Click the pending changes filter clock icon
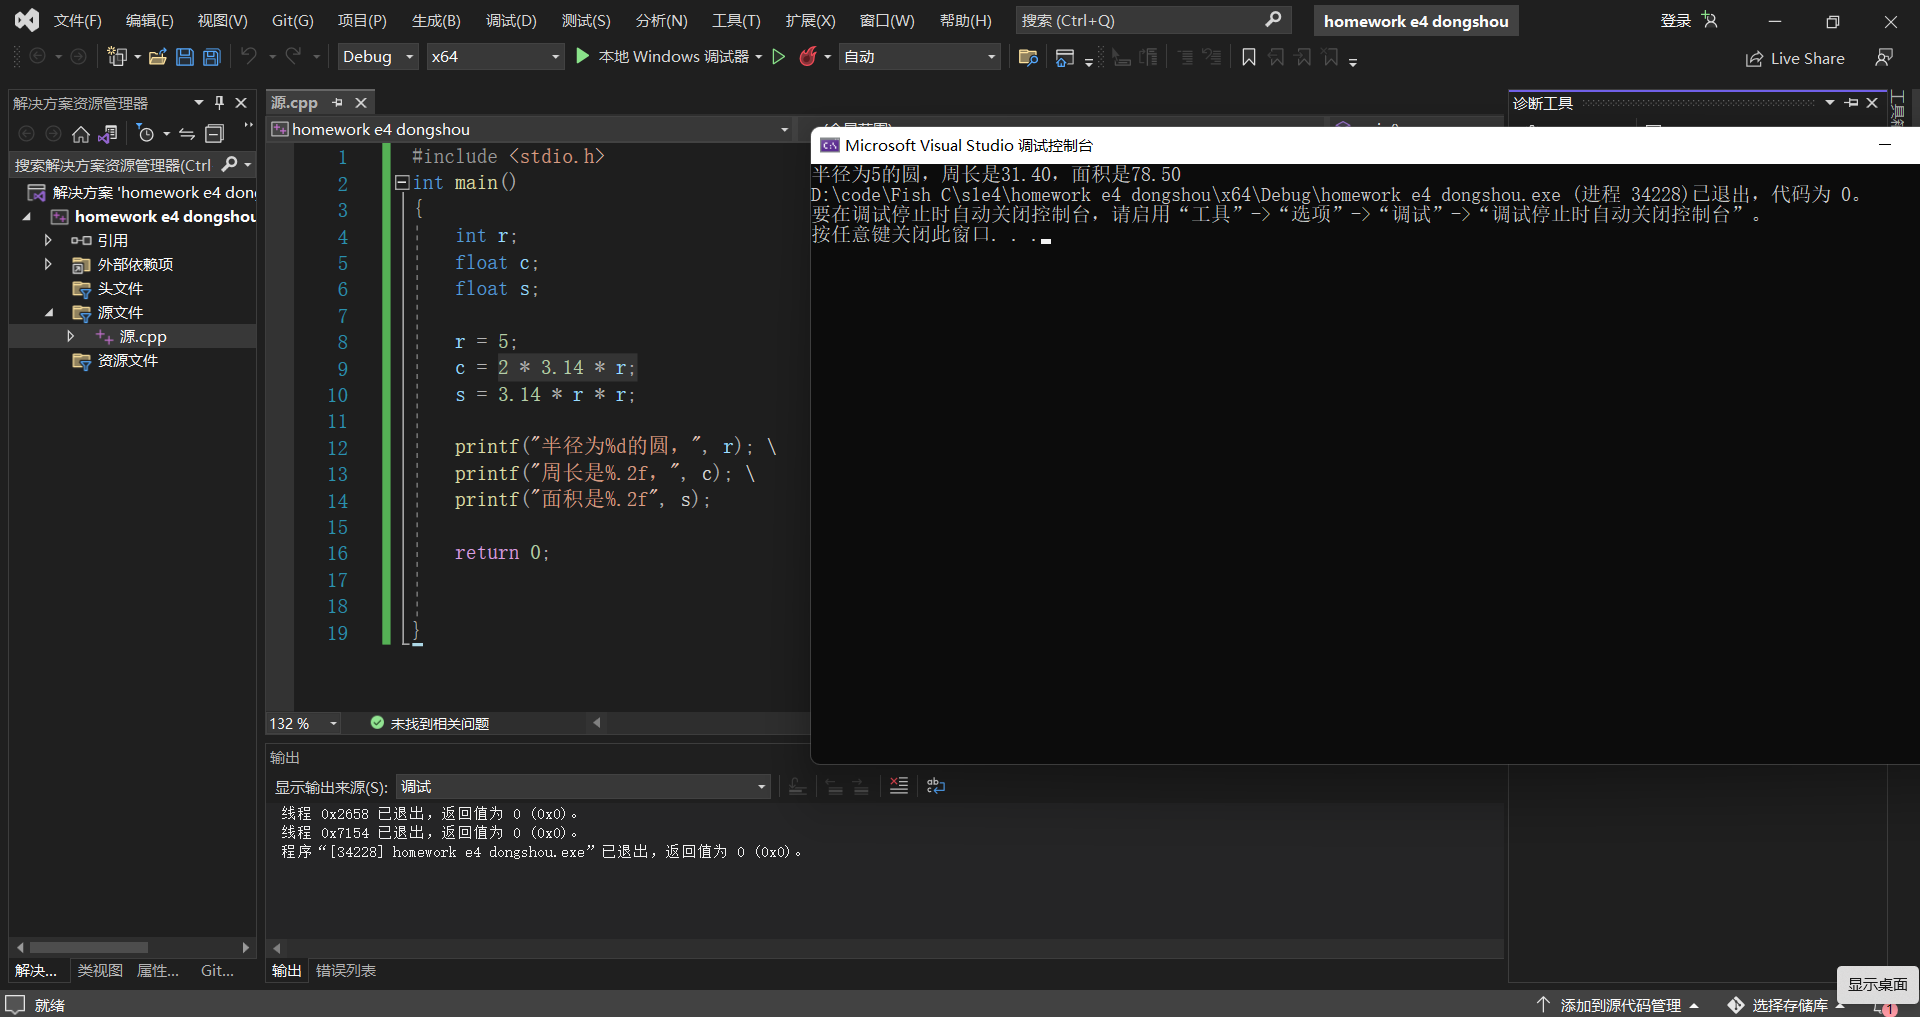Viewport: 1920px width, 1017px height. 145,134
